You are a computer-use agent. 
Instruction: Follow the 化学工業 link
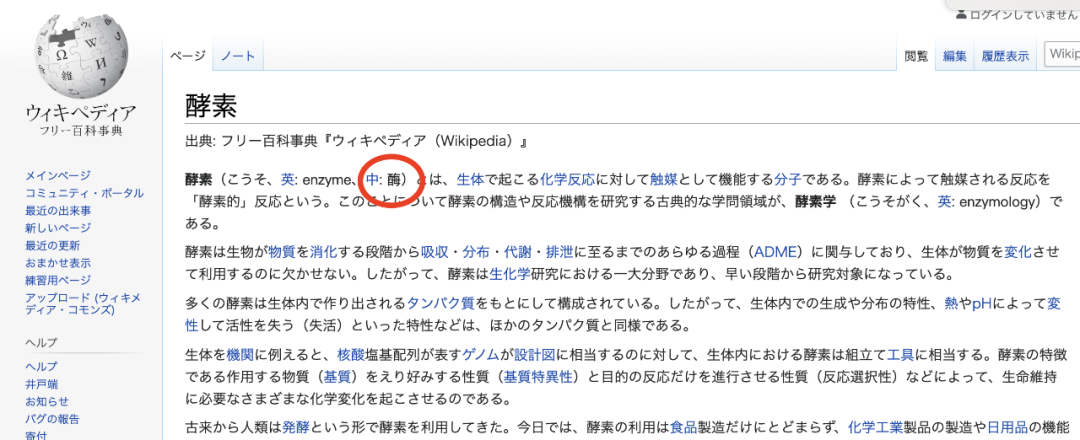pos(875,427)
